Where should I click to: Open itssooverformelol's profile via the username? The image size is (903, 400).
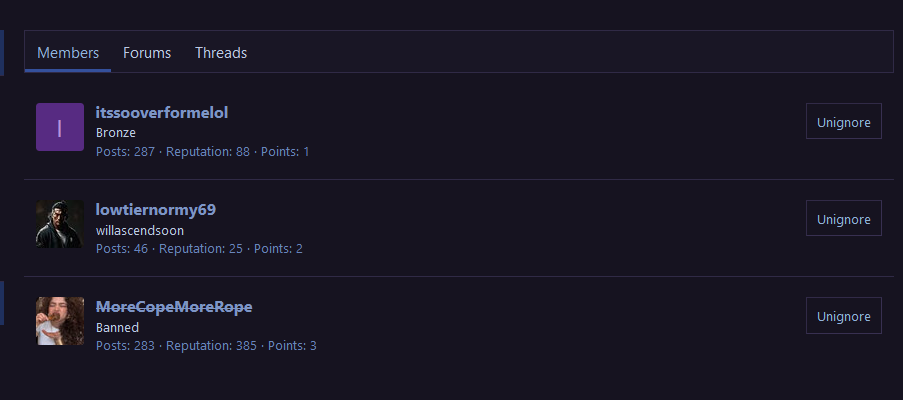(x=162, y=112)
